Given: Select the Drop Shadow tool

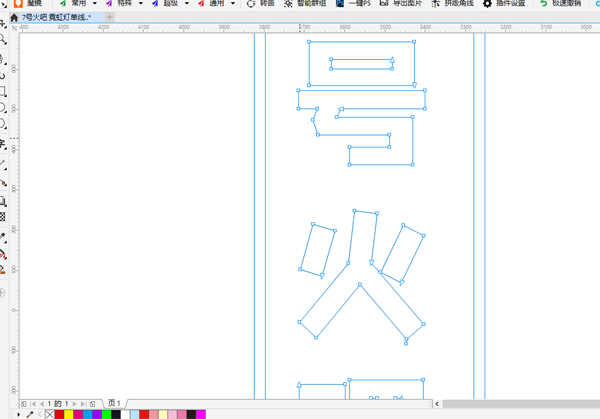Looking at the screenshot, I should tap(3, 201).
